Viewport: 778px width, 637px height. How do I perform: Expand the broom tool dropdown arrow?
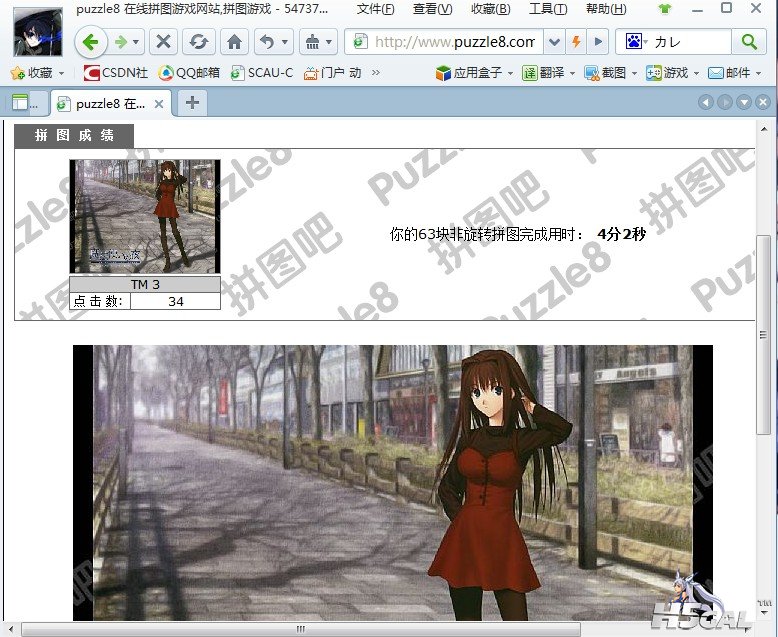[x=329, y=42]
